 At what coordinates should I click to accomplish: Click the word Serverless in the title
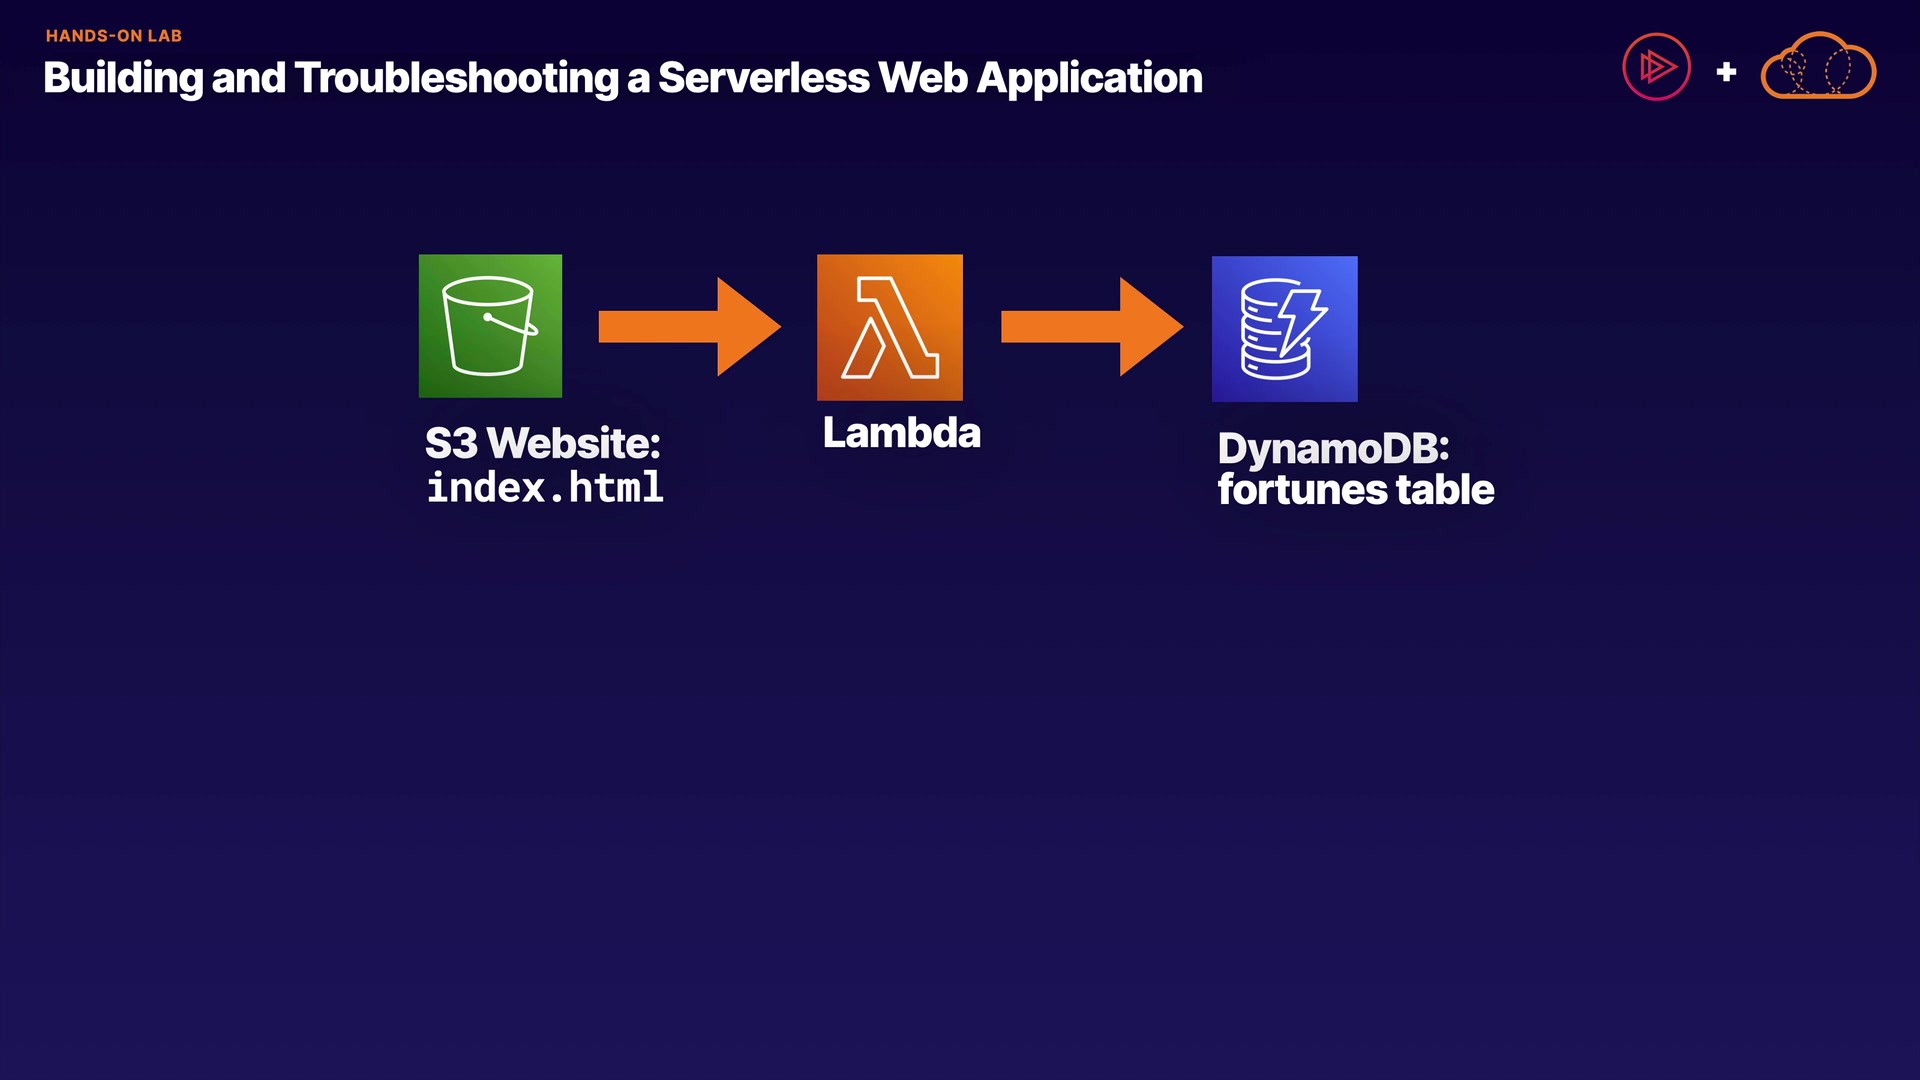click(x=763, y=78)
